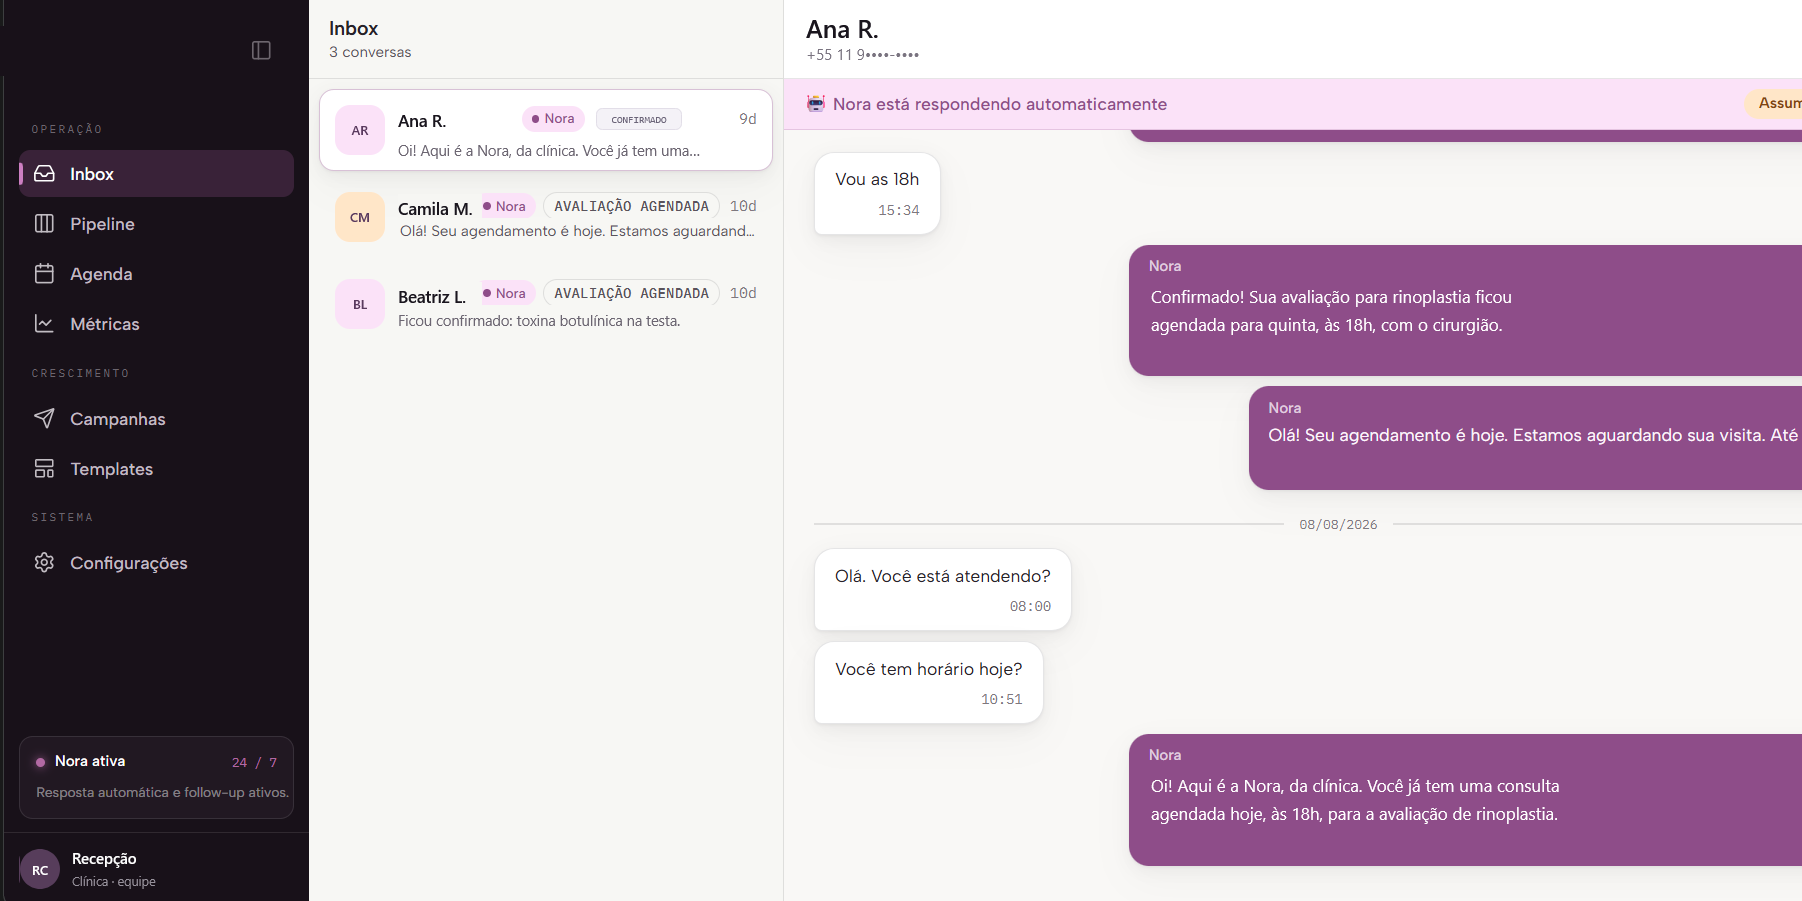Click the 'Você tem horário hoje?' message
The width and height of the screenshot is (1802, 901).
coord(929,682)
